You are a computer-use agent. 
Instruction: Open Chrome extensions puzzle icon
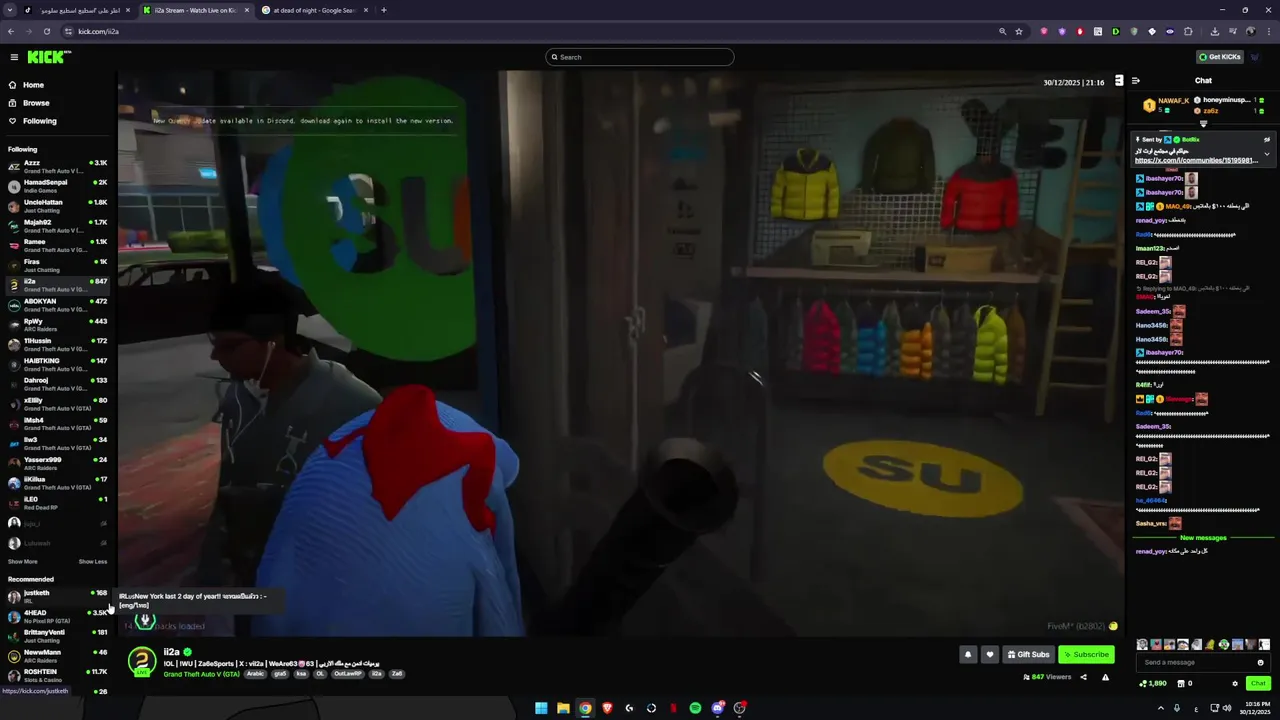(1188, 31)
